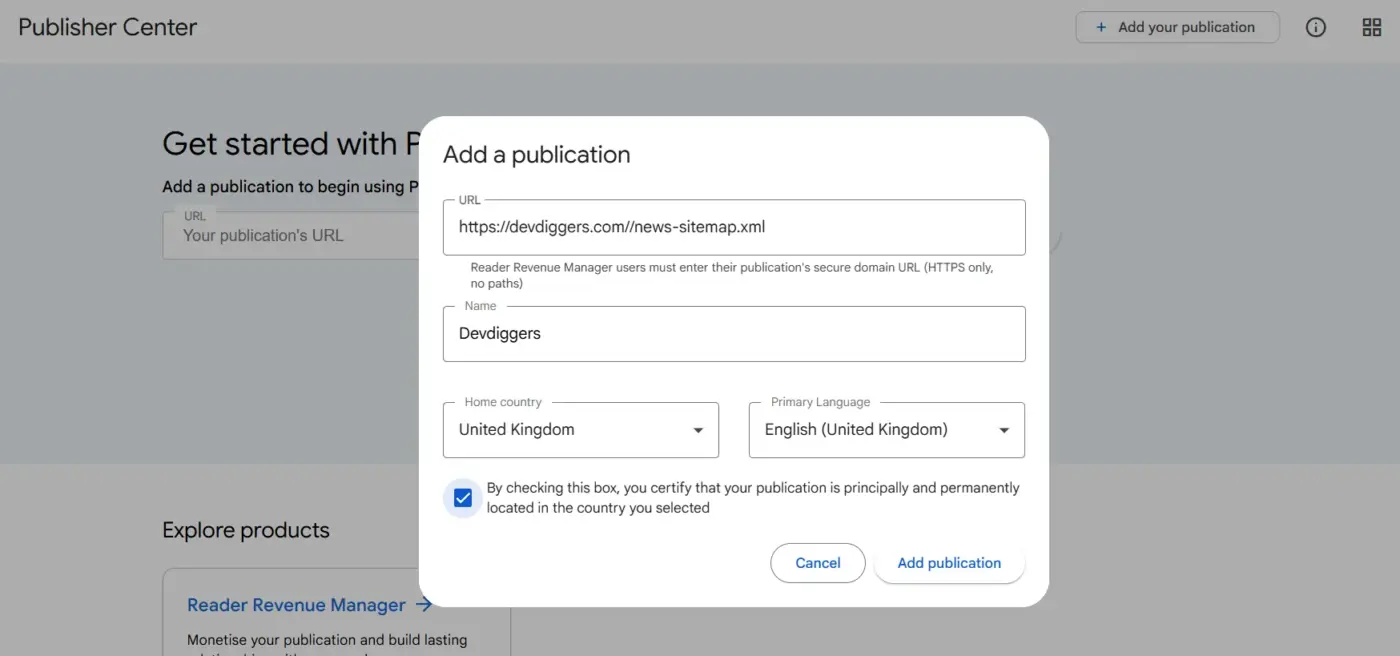Click the Add a publication dialog heading
This screenshot has height=656, width=1400.
click(537, 155)
